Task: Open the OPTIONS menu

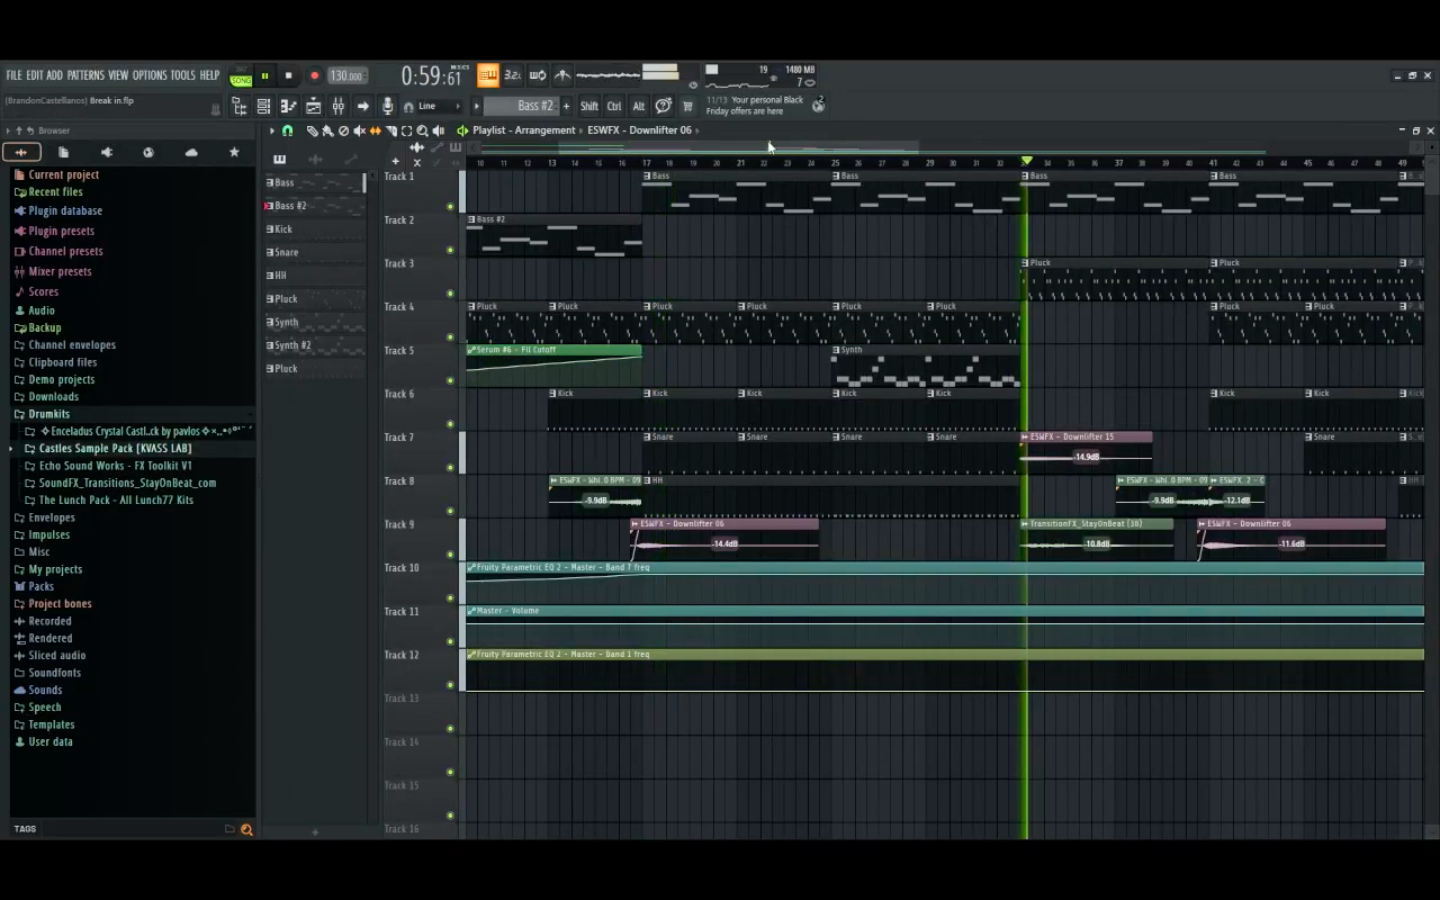Action: [x=150, y=75]
